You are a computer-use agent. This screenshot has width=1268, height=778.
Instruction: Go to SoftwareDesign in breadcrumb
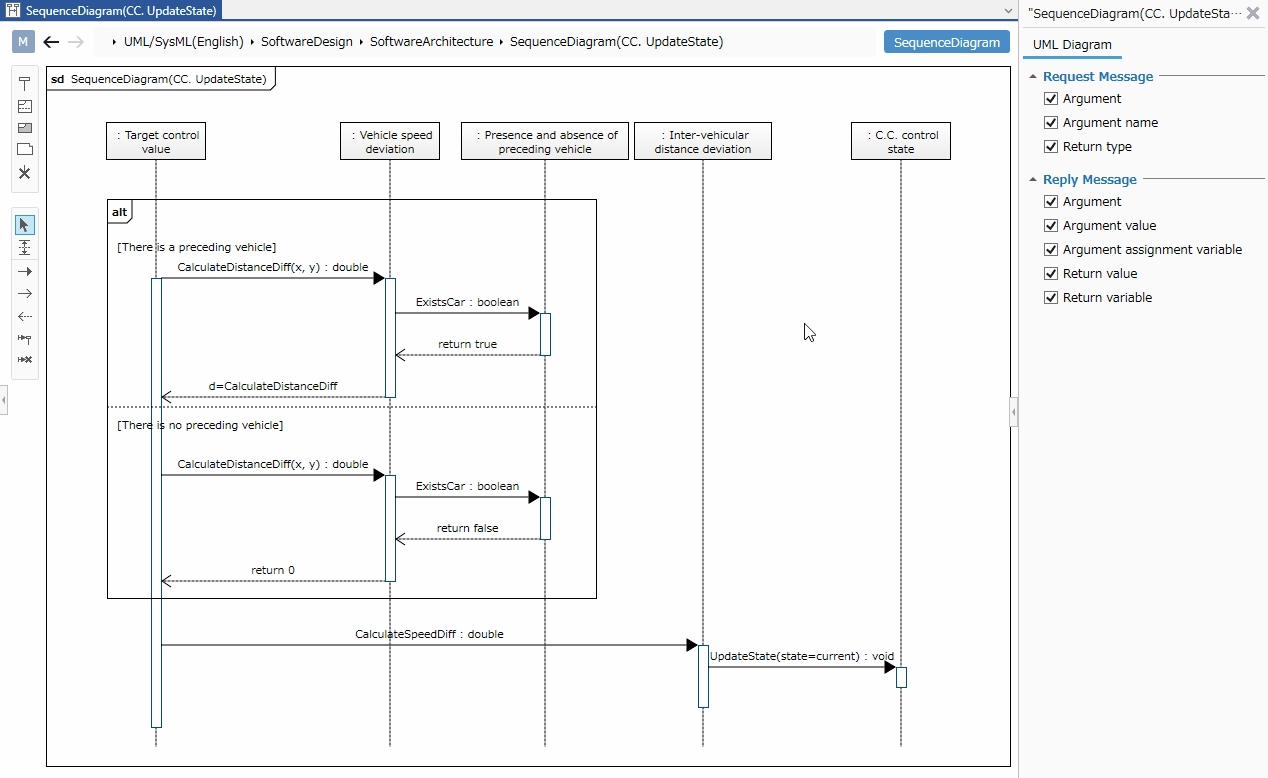(x=307, y=42)
